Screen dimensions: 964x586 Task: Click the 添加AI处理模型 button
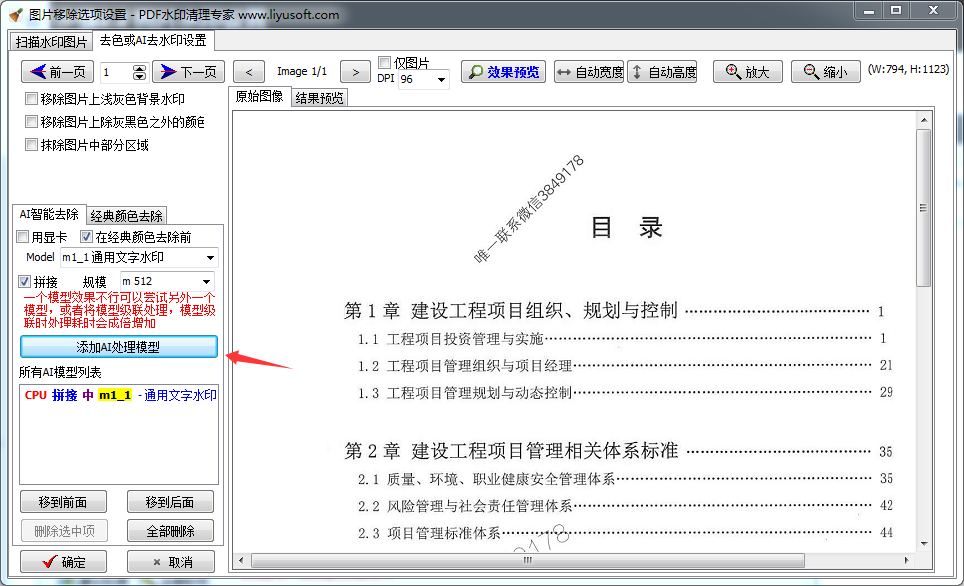(118, 346)
